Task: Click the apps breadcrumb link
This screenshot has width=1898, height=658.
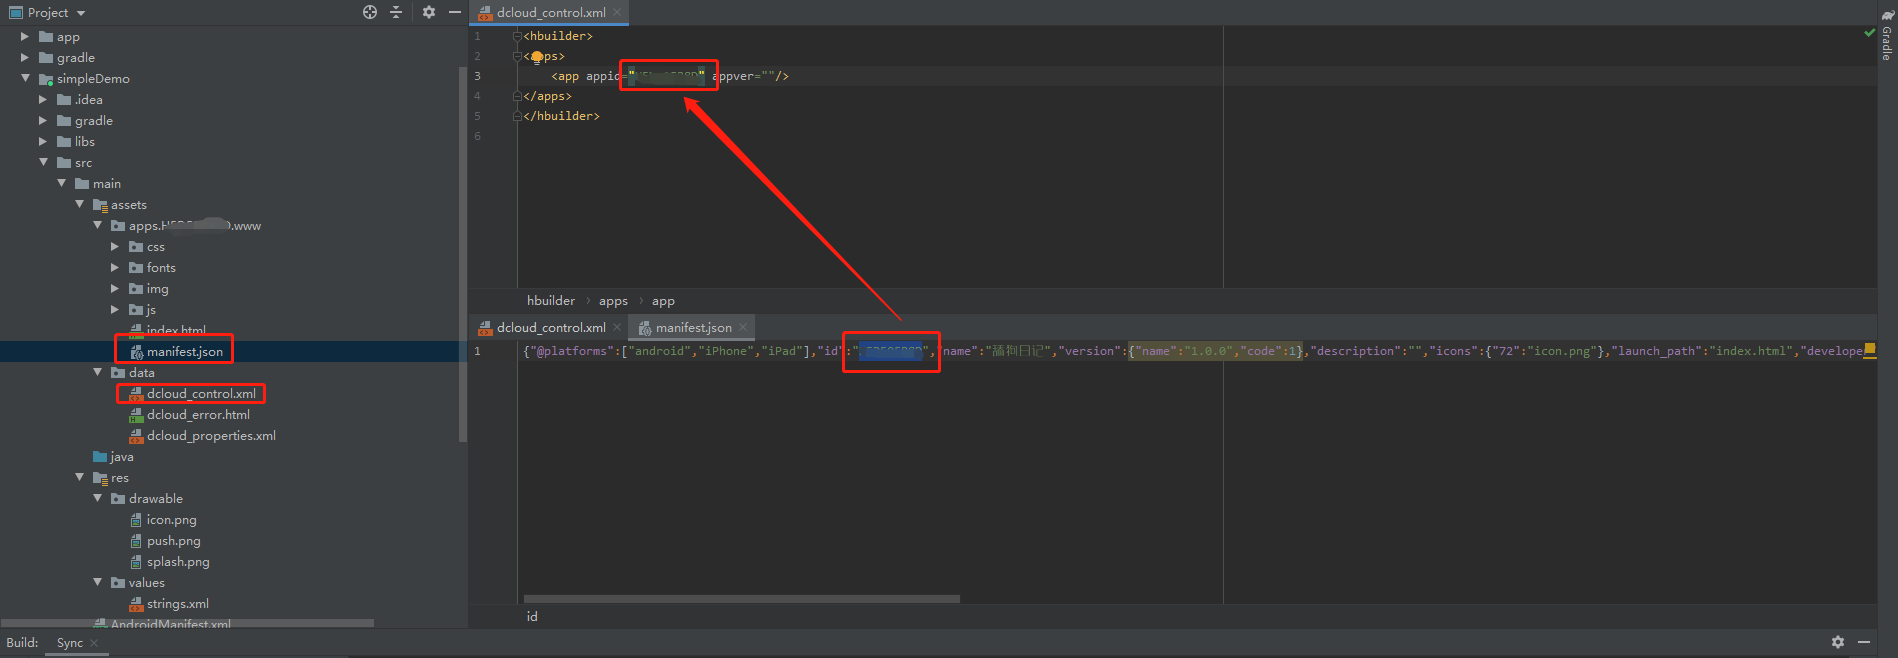Action: [613, 301]
